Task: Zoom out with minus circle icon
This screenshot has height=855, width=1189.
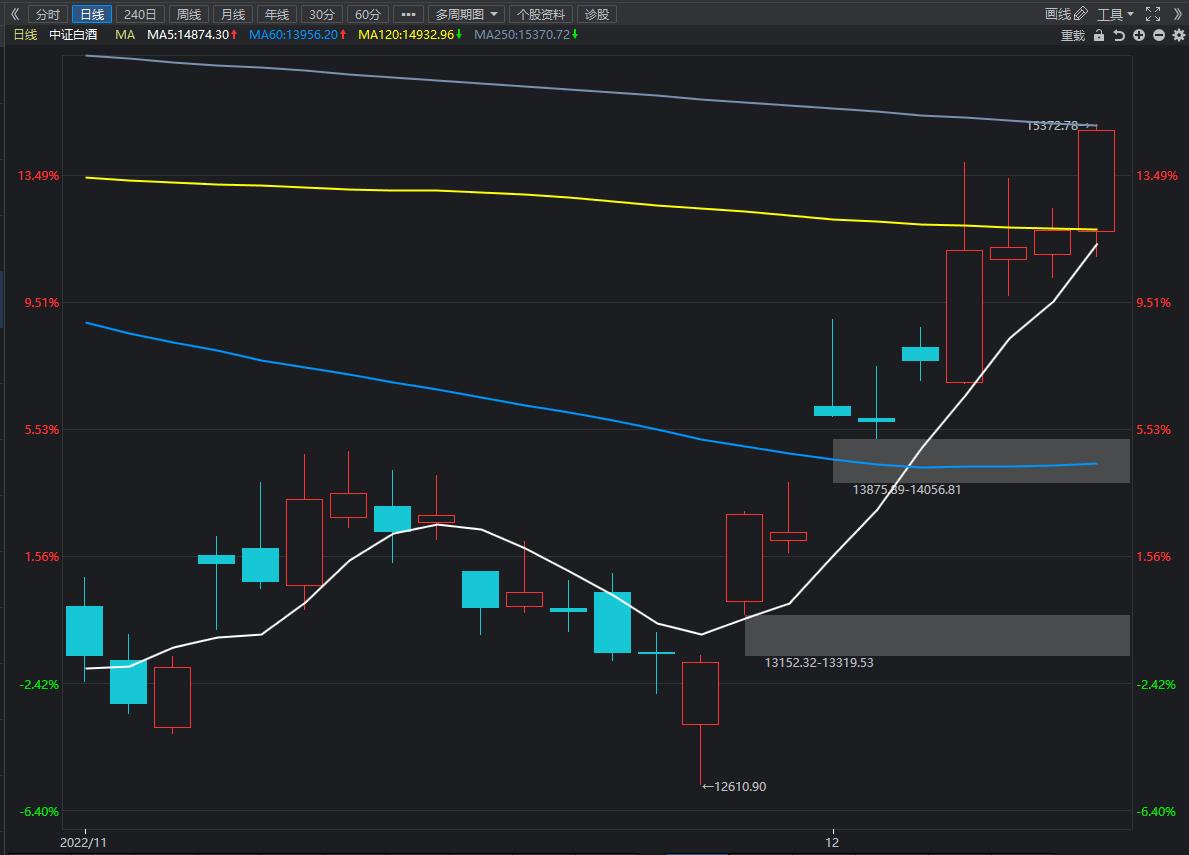Action: coord(1159,35)
